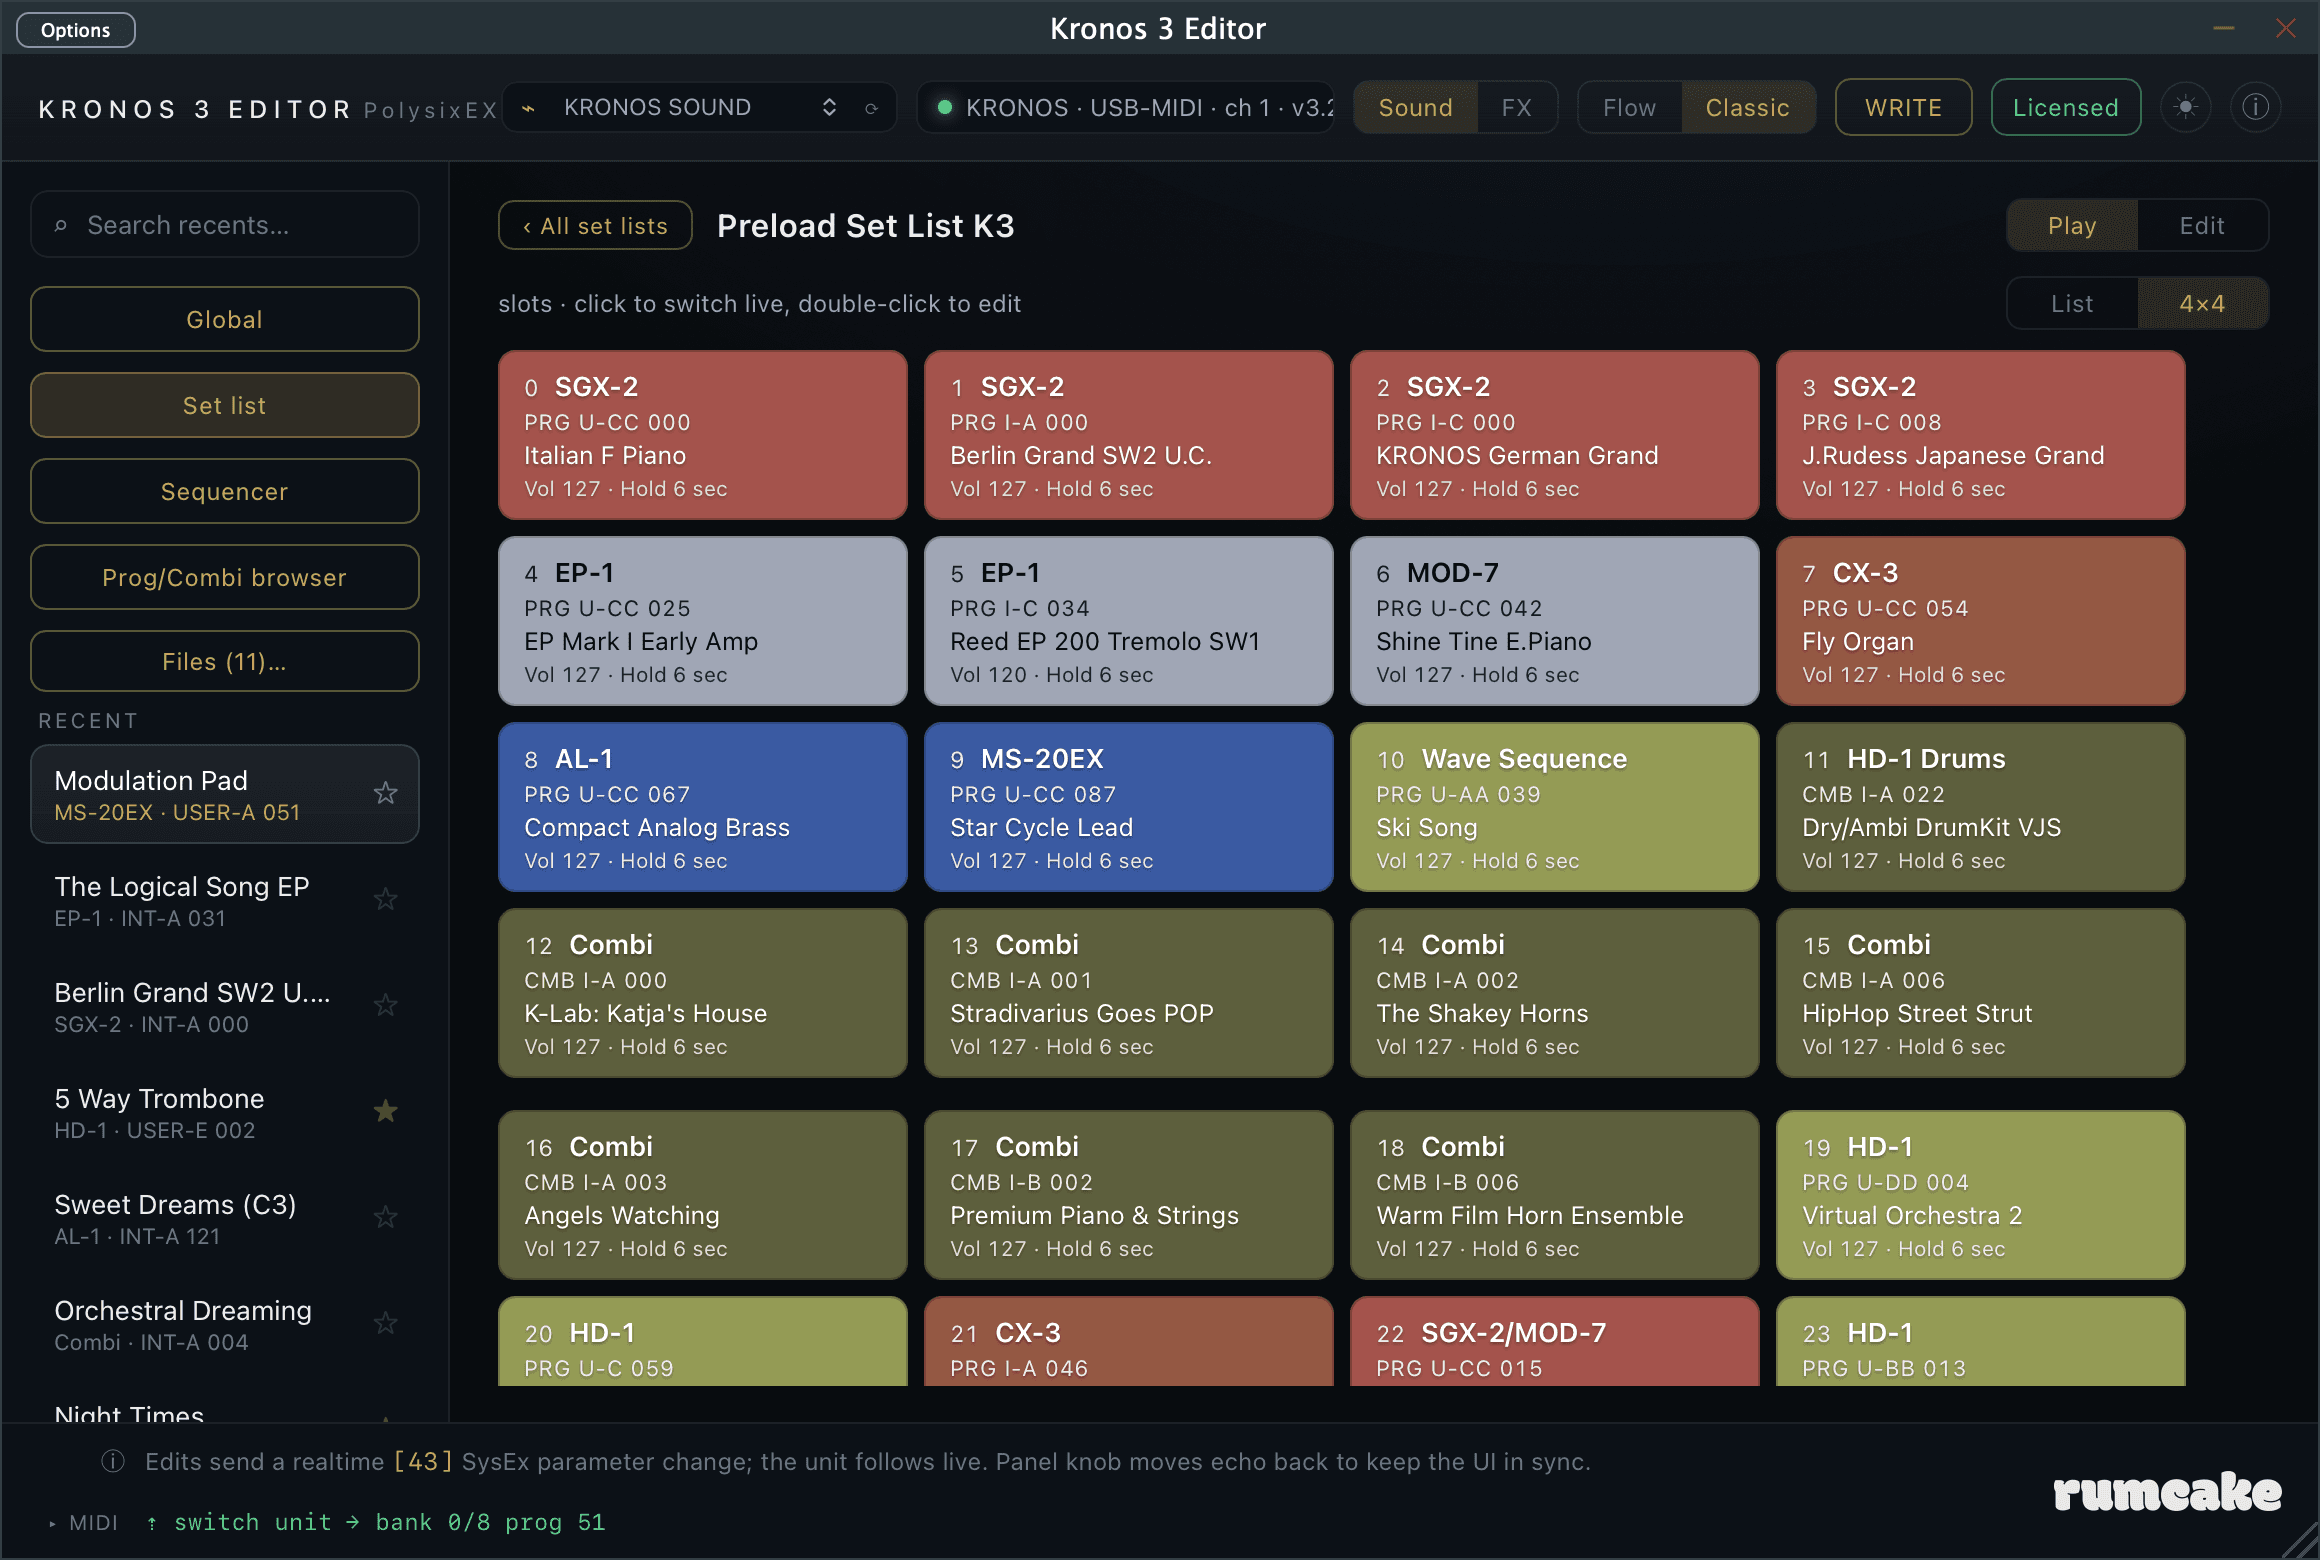The image size is (2320, 1560).
Task: Unstar the 5 Way Trombone favorite
Action: pos(385,1111)
